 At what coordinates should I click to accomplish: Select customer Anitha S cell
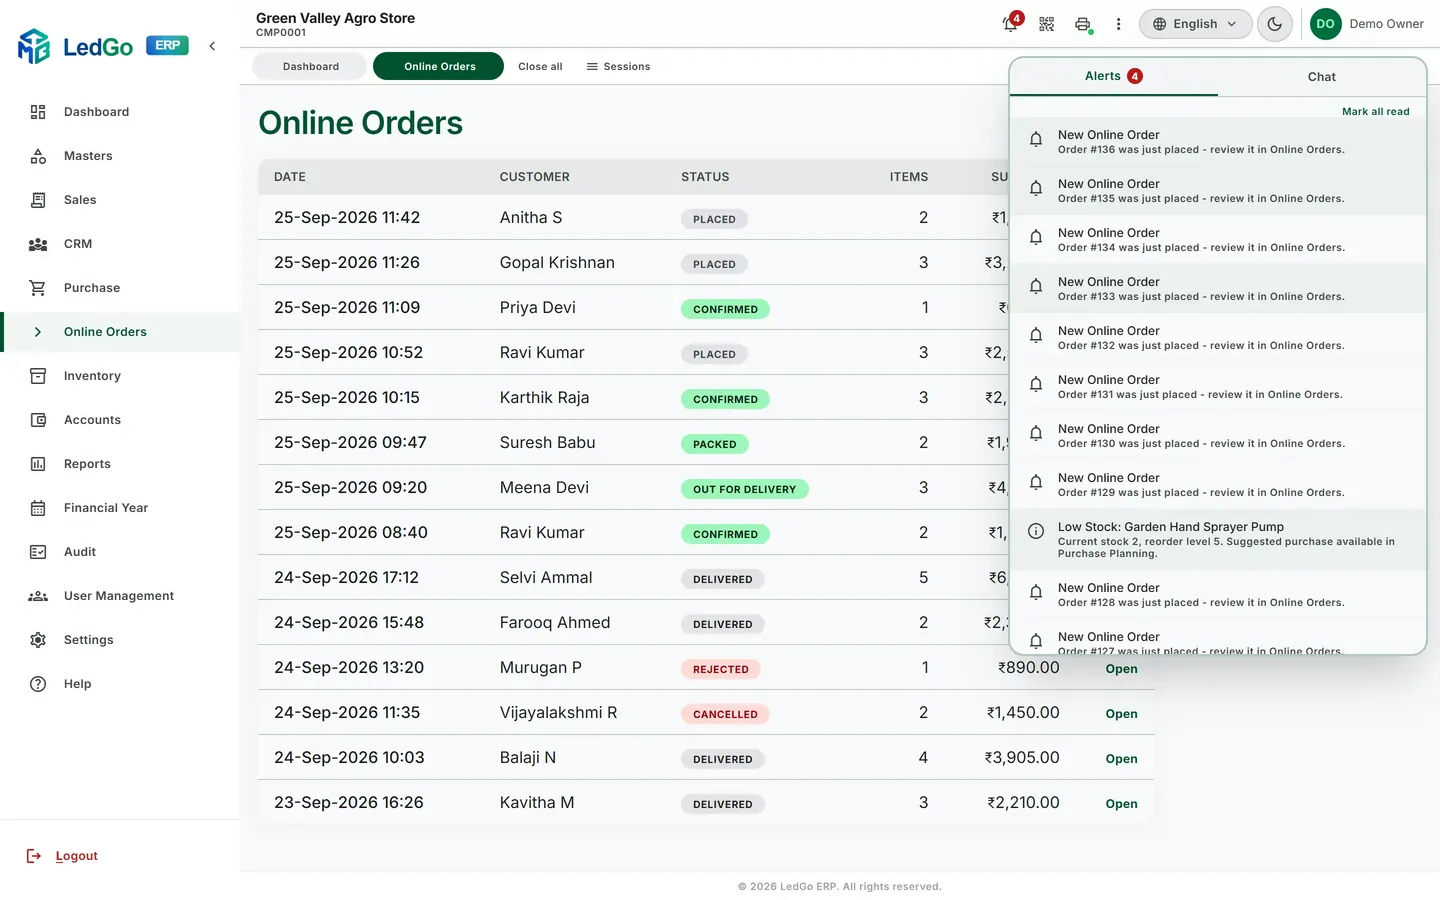pos(531,218)
